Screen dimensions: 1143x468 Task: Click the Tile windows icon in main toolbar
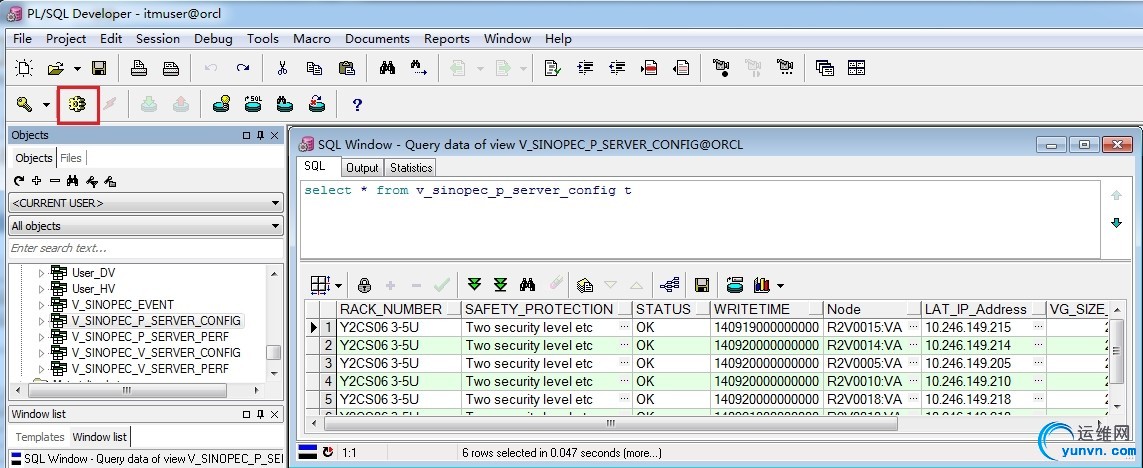(x=857, y=69)
